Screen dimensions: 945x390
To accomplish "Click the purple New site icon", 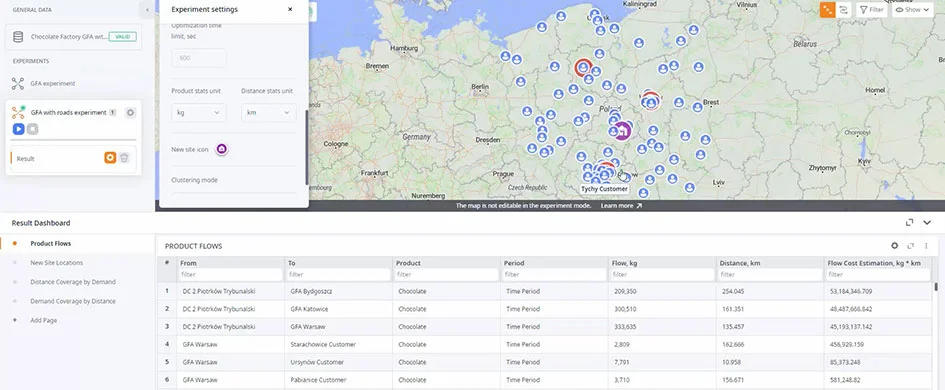I will click(x=221, y=149).
